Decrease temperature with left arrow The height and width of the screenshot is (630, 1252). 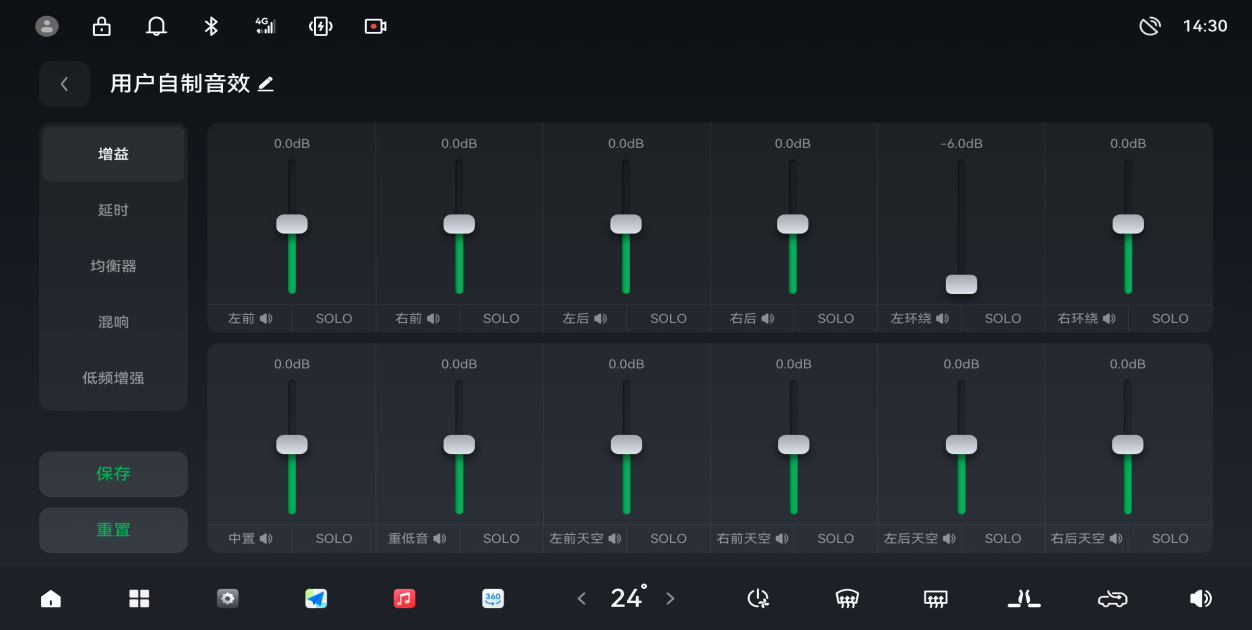[582, 598]
